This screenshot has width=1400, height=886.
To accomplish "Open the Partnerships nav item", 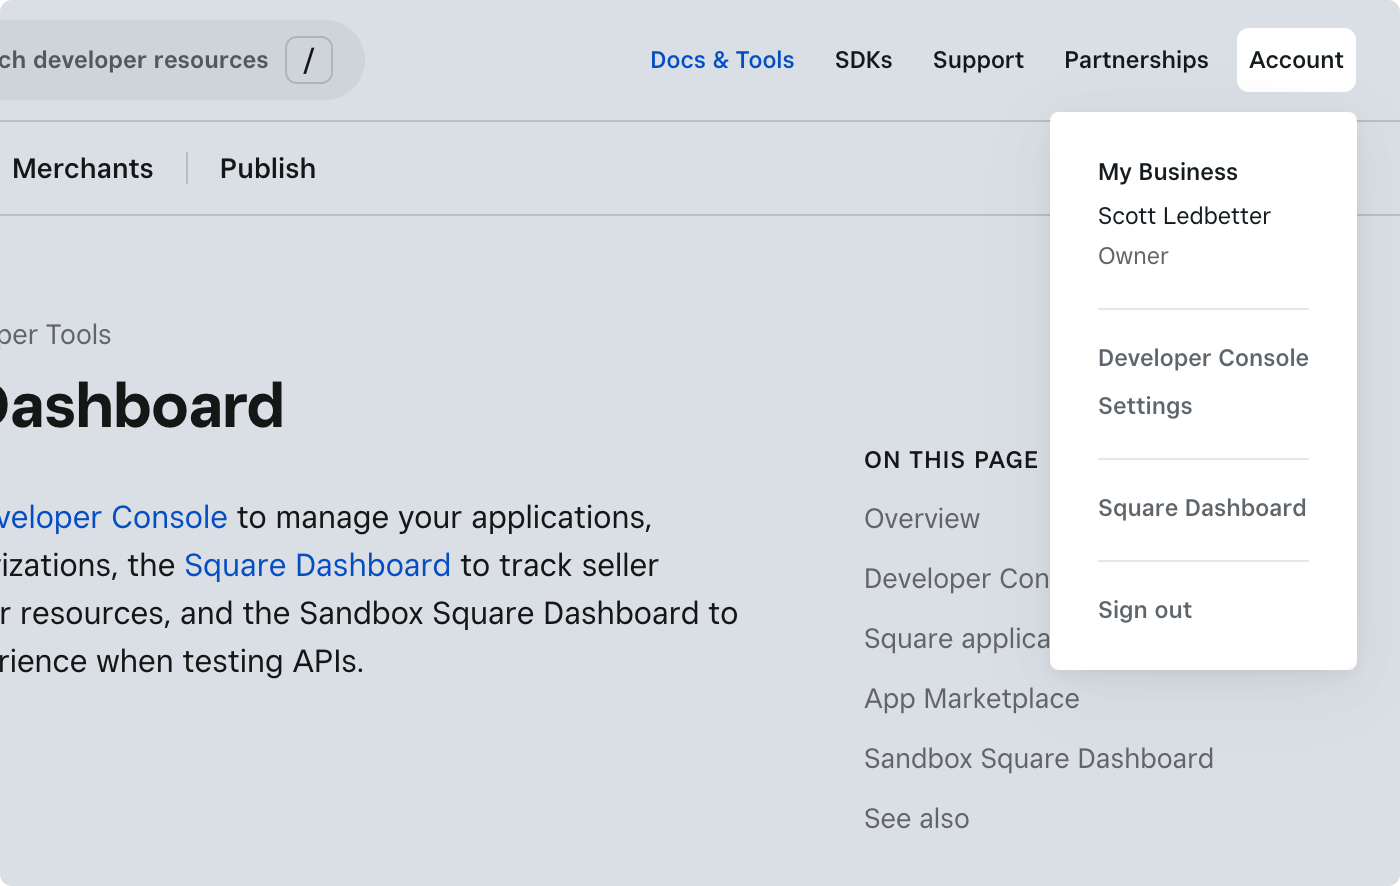I will 1136,60.
